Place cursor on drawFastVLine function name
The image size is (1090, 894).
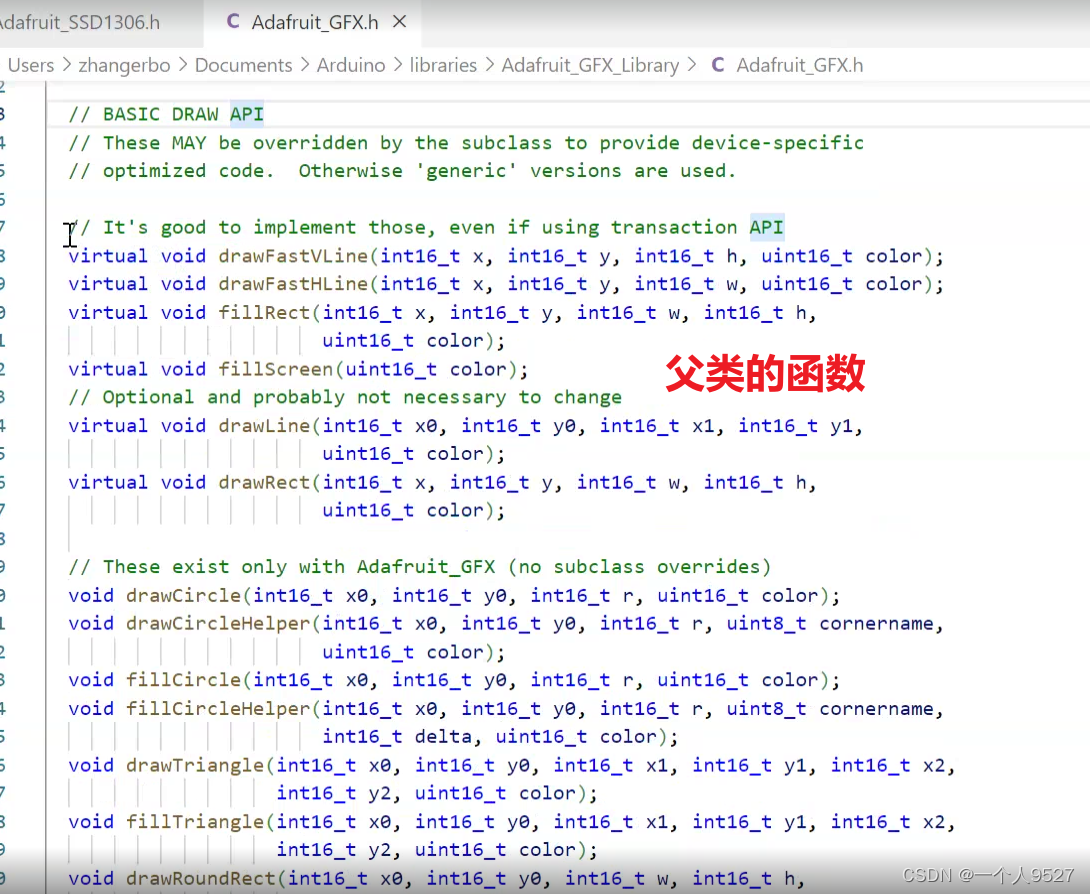coord(293,256)
